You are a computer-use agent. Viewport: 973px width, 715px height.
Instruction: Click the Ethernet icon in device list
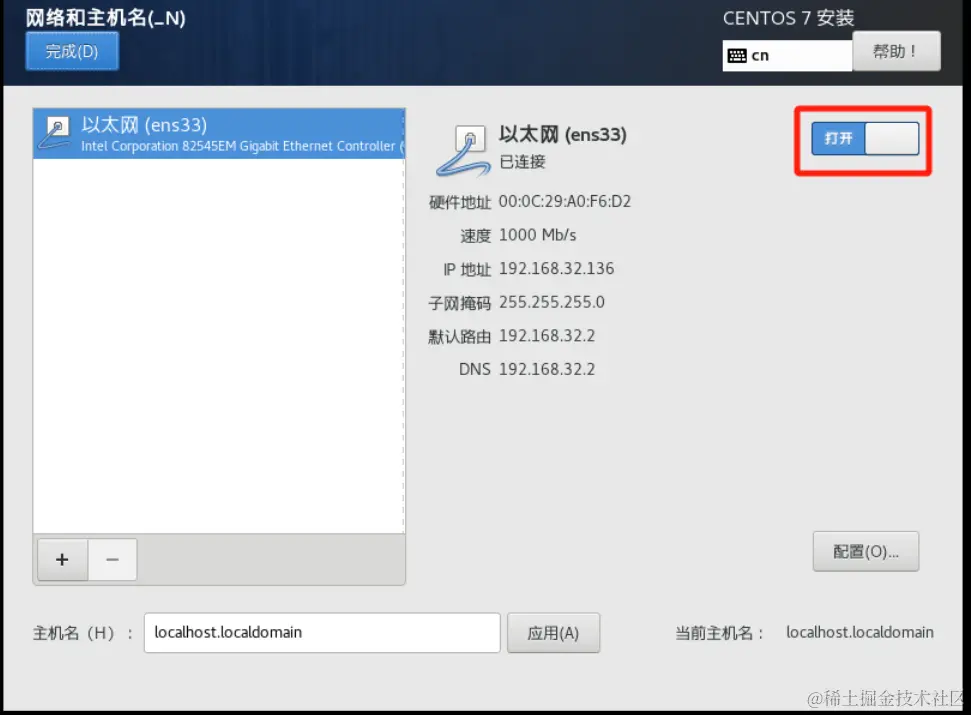[55, 133]
